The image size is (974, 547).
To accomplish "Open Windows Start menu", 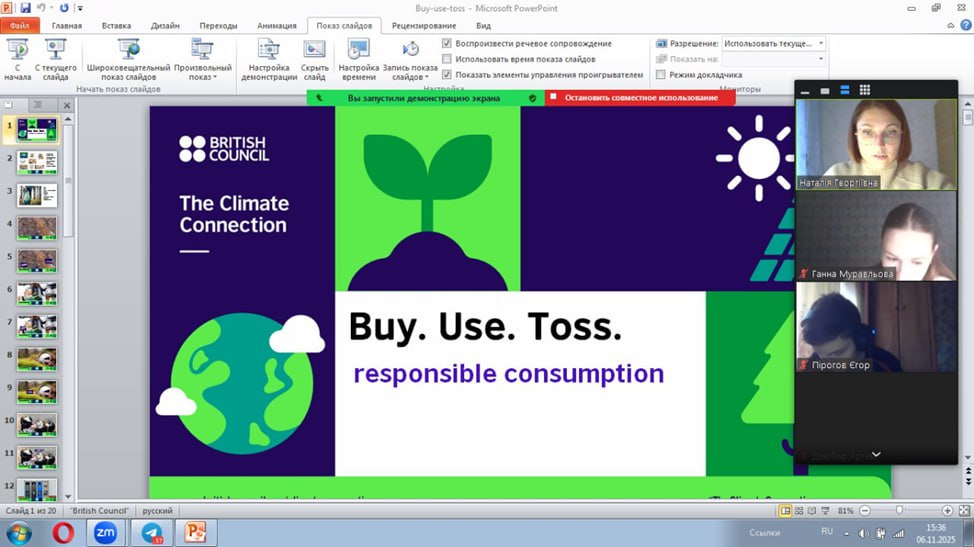I will (x=19, y=533).
